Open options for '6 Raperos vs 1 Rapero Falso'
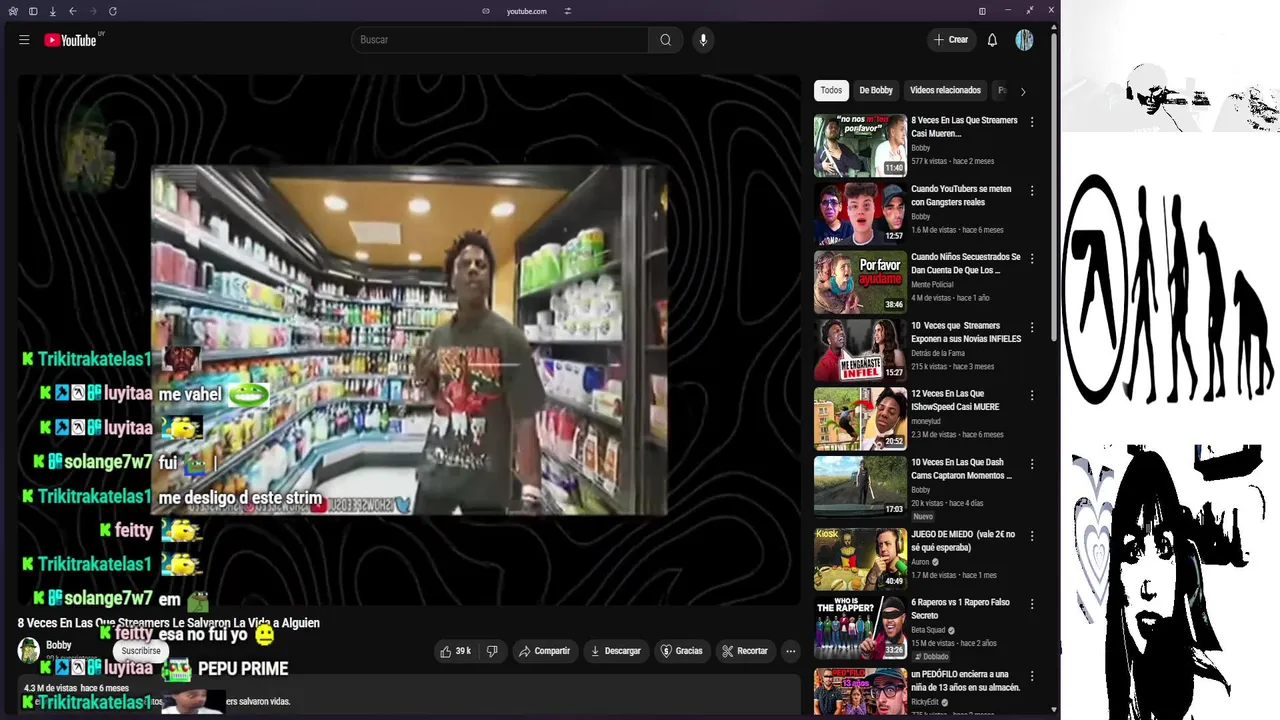Screen dimensions: 1280x720 point(1032,604)
